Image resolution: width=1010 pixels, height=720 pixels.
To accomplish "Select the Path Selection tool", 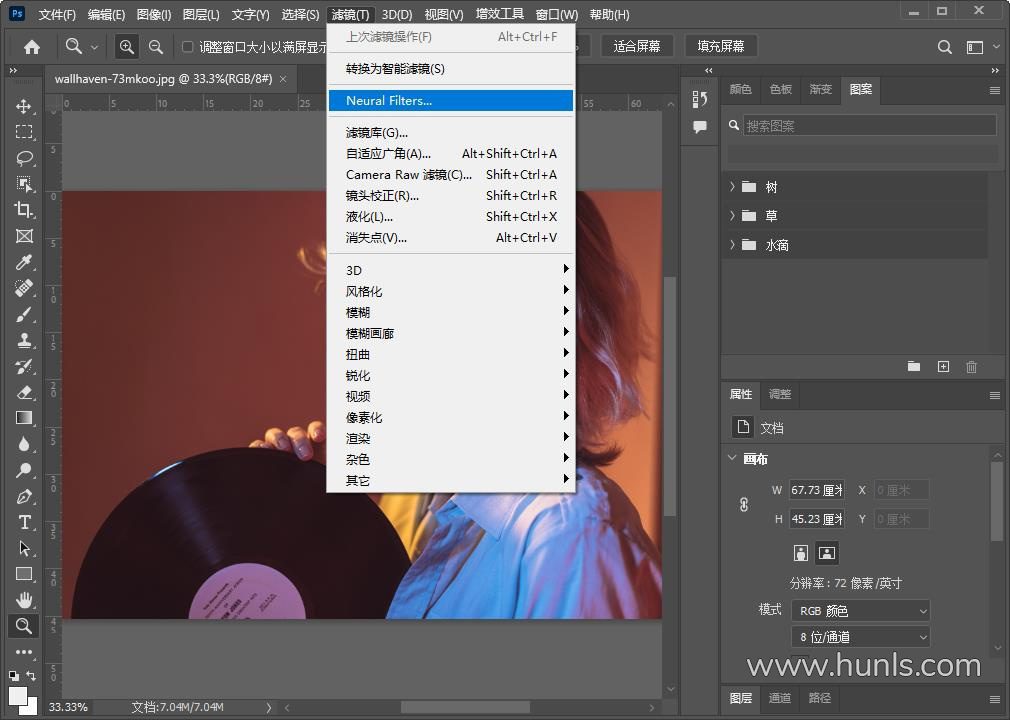I will 24,549.
